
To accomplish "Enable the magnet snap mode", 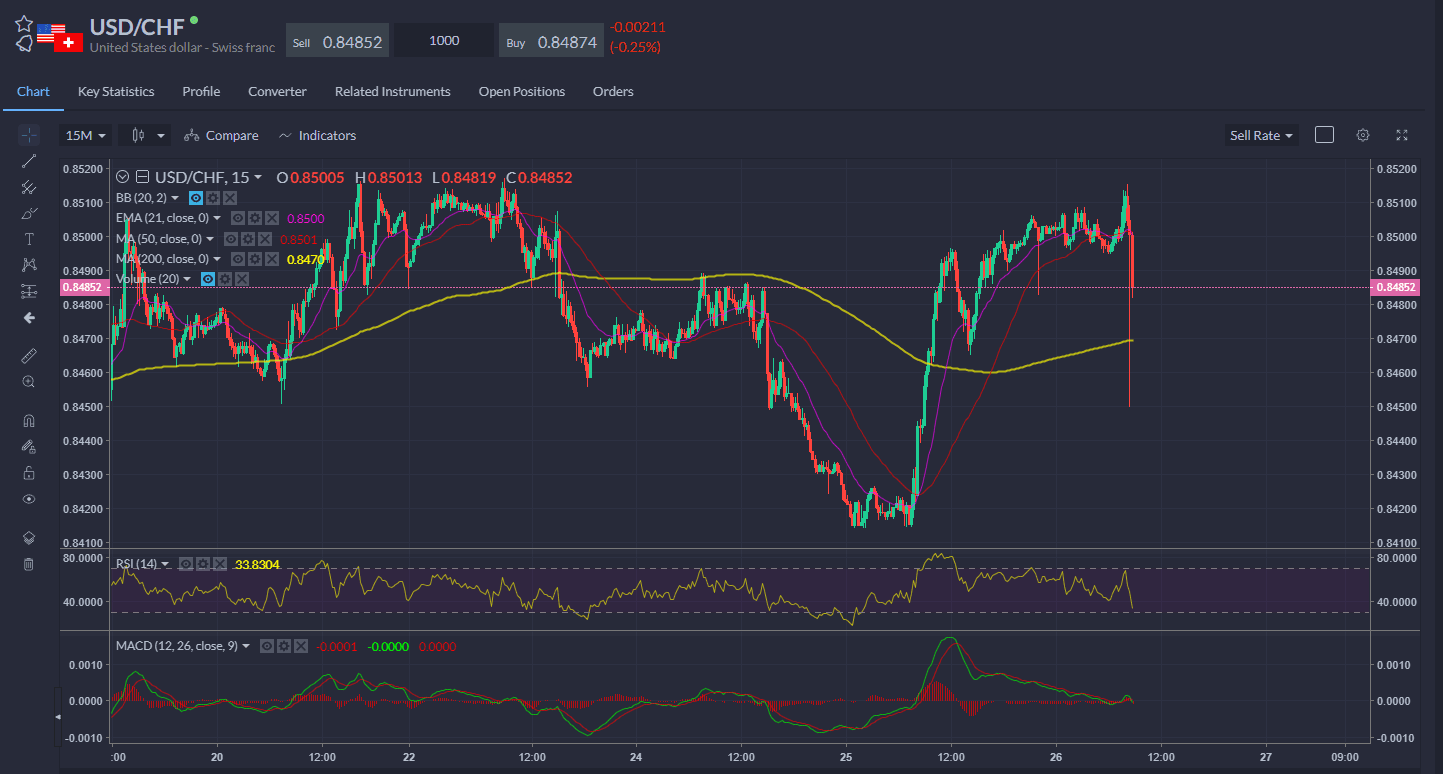I will pyautogui.click(x=29, y=421).
